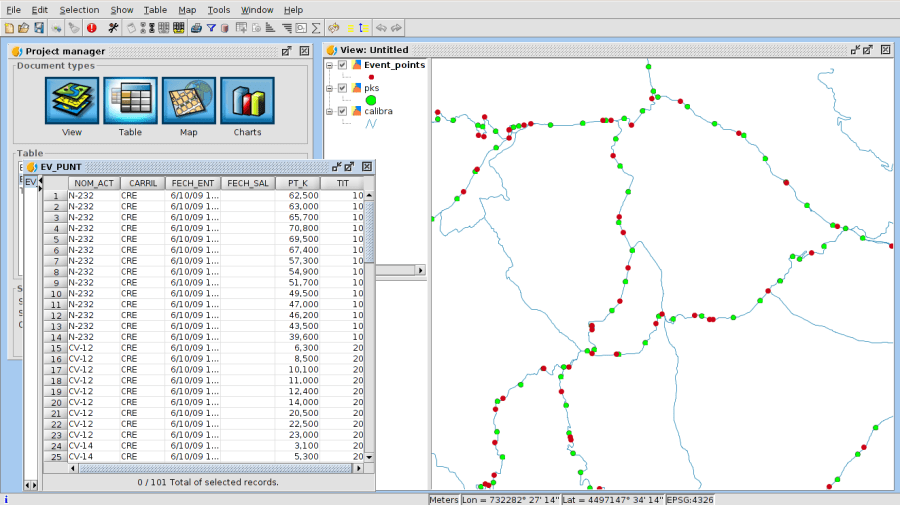The width and height of the screenshot is (900, 505).
Task: Open the Tools menu
Action: tap(219, 9)
